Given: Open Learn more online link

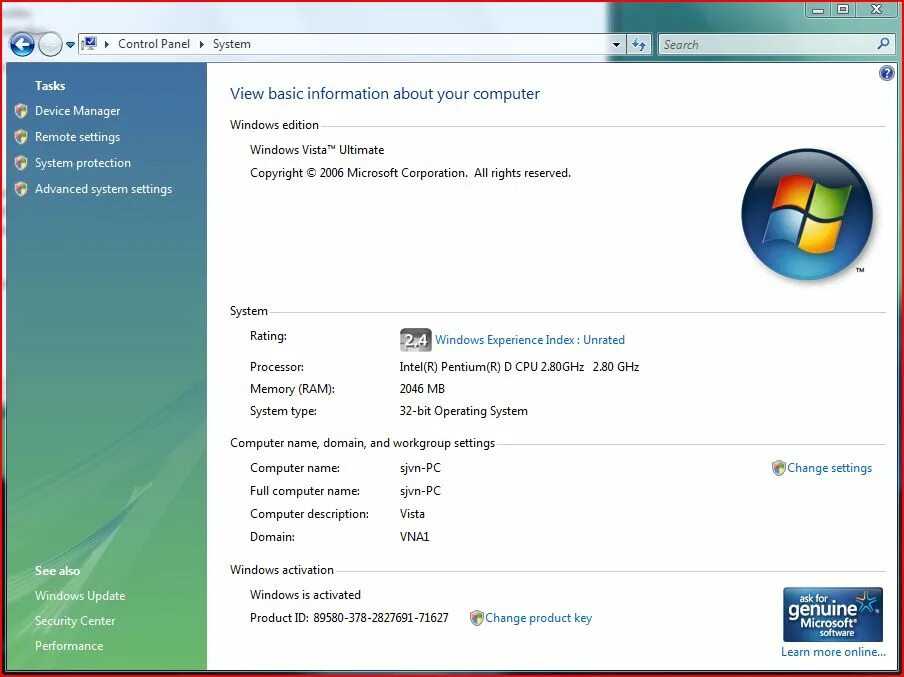Looking at the screenshot, I should click(833, 652).
